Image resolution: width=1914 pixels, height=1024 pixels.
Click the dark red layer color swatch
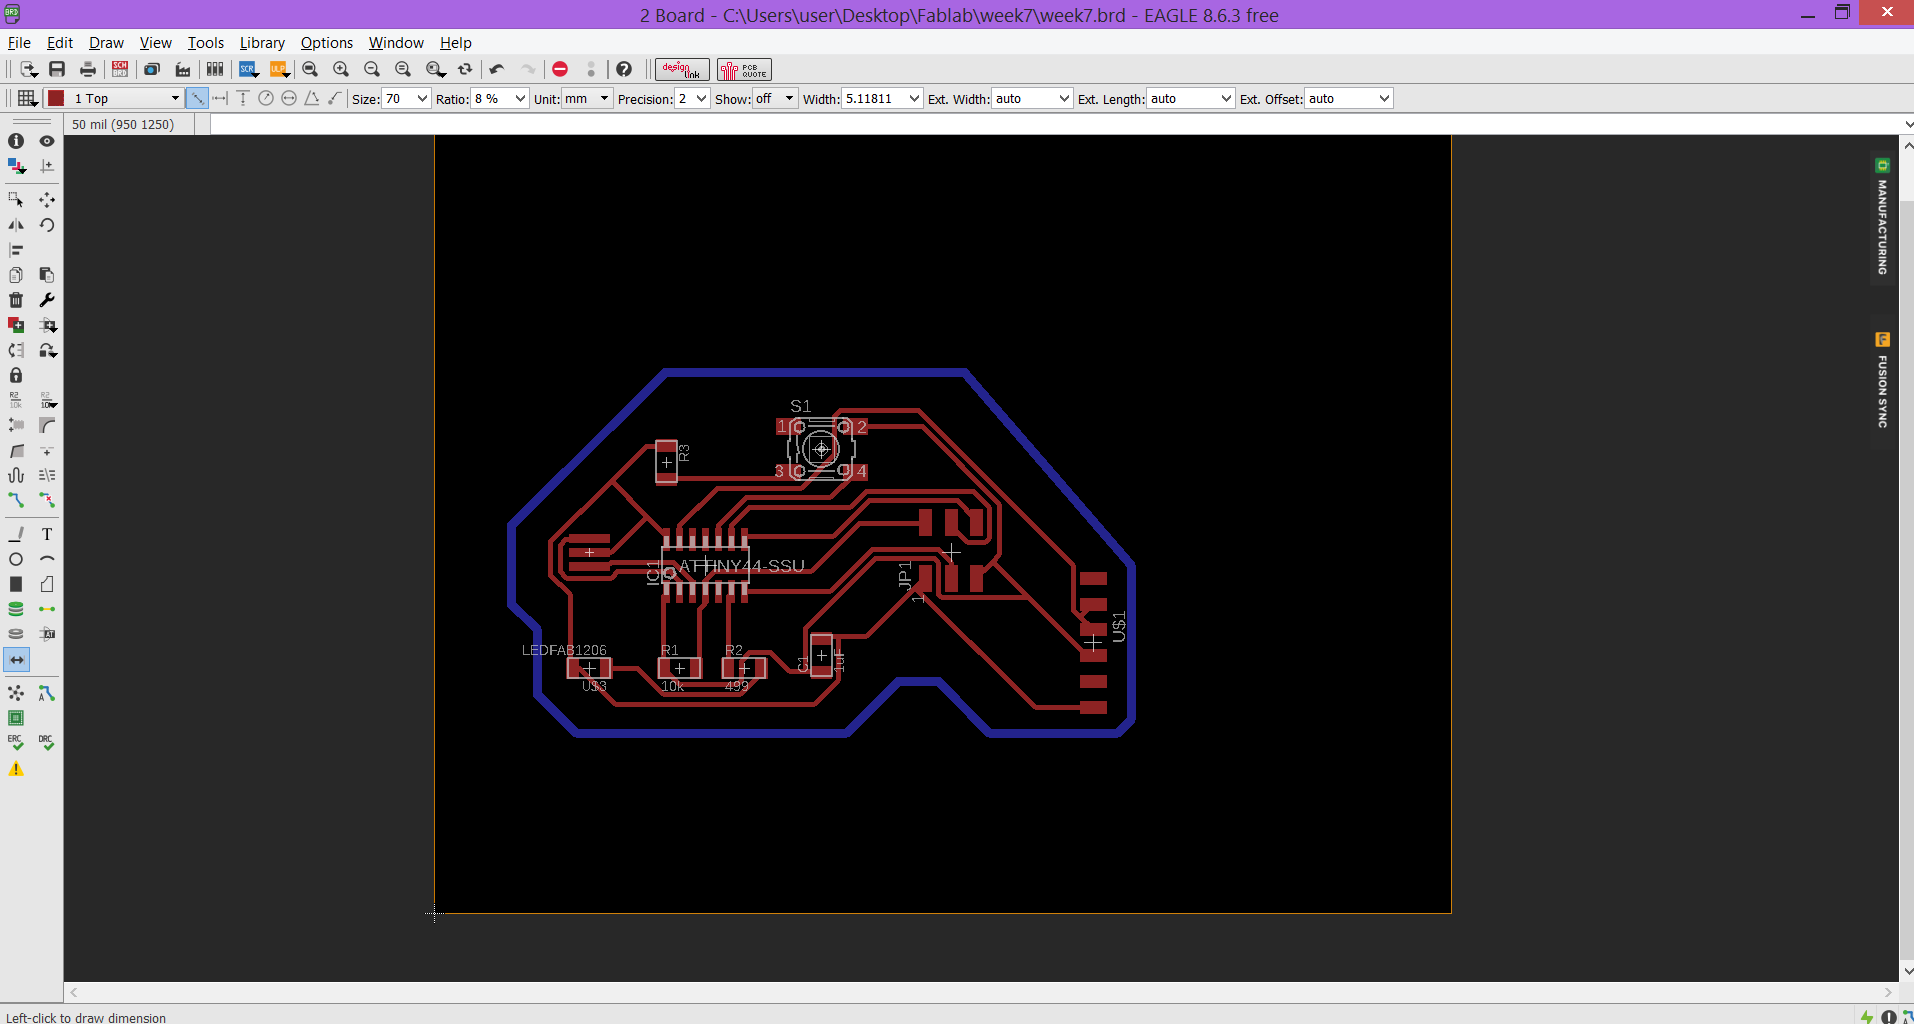57,98
